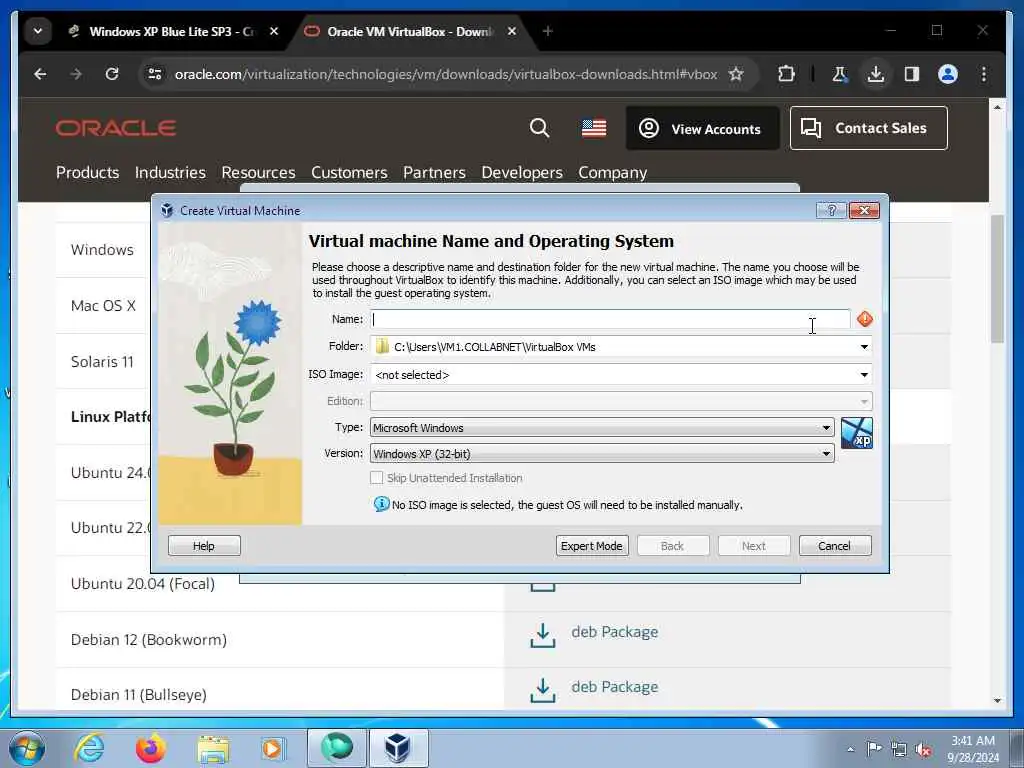1024x768 pixels.
Task: Open Windows Media Player from taskbar
Action: click(272, 748)
